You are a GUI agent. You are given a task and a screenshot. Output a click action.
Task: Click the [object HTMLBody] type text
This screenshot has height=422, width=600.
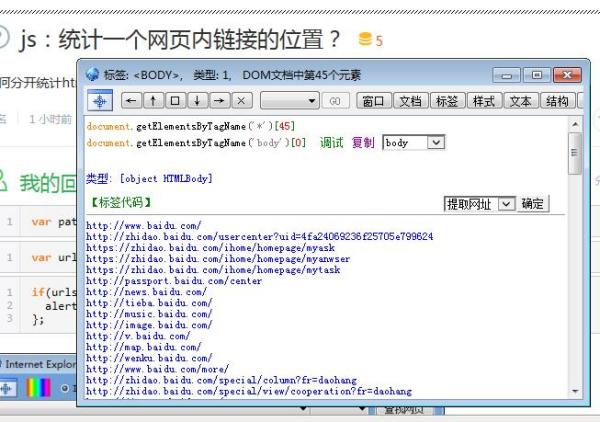[166, 179]
